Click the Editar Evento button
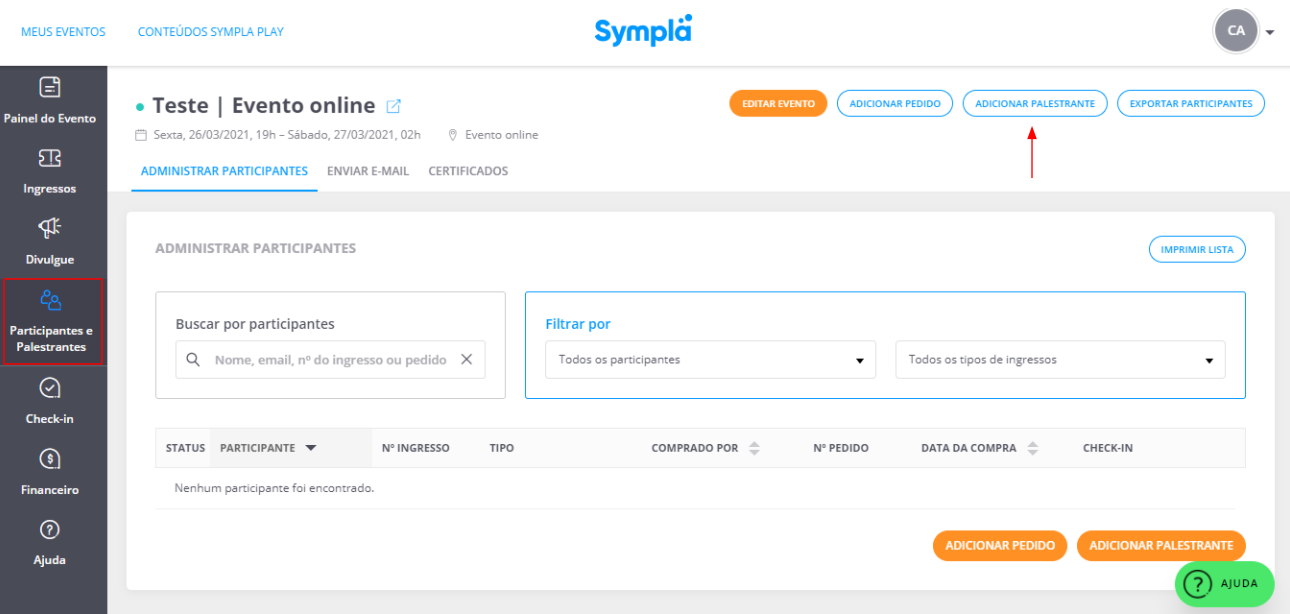Image resolution: width=1290 pixels, height=614 pixels. [x=778, y=103]
